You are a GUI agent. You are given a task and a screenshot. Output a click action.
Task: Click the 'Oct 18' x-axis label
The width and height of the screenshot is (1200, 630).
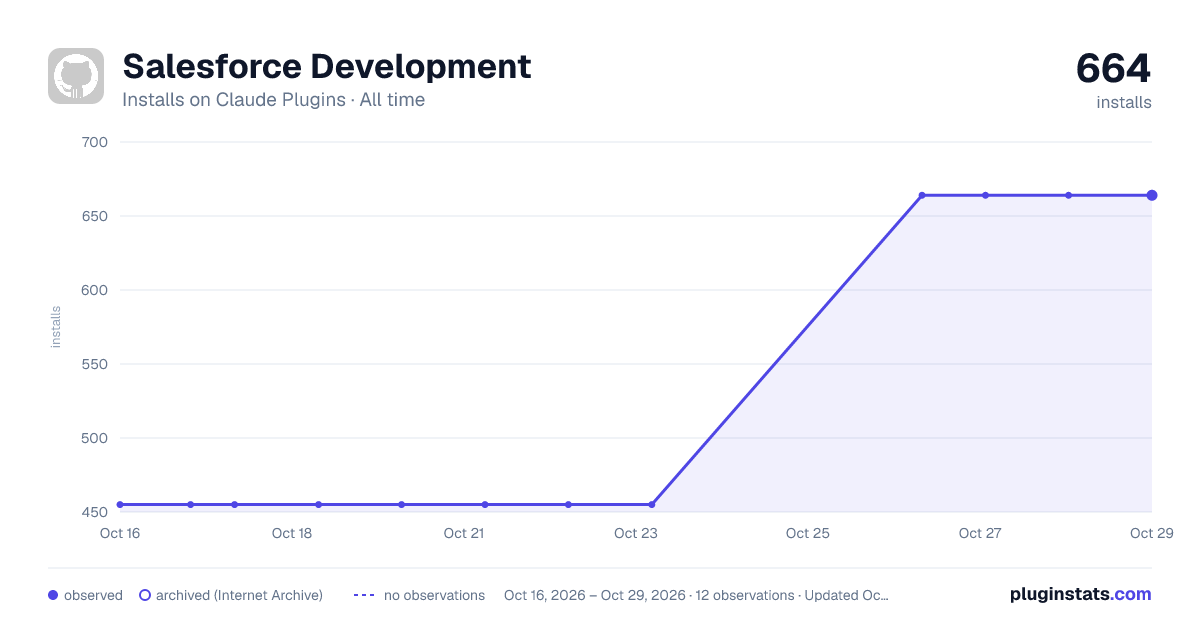click(292, 533)
